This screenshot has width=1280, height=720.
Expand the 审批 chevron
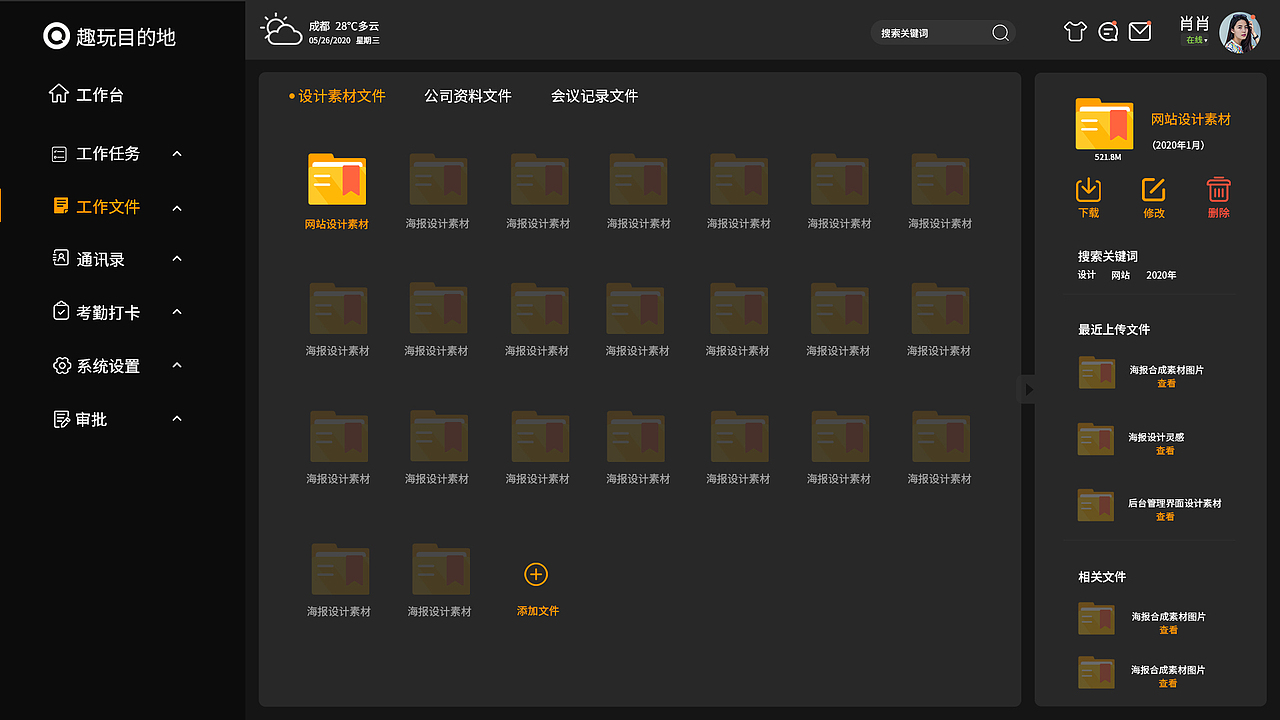[177, 418]
